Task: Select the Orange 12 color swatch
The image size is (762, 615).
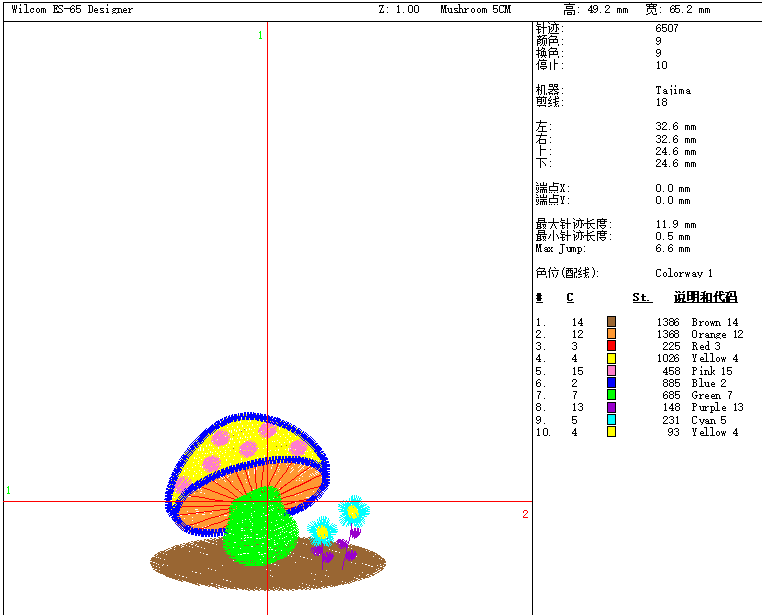Action: 611,334
